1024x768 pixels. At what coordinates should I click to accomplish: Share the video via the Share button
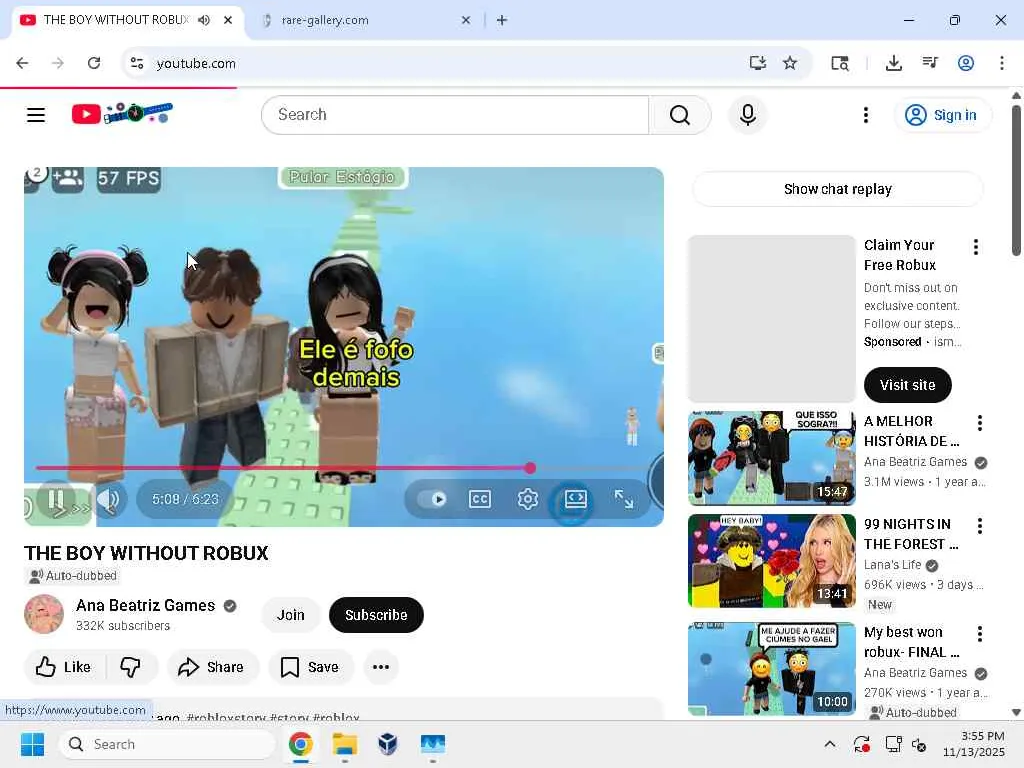coord(212,667)
